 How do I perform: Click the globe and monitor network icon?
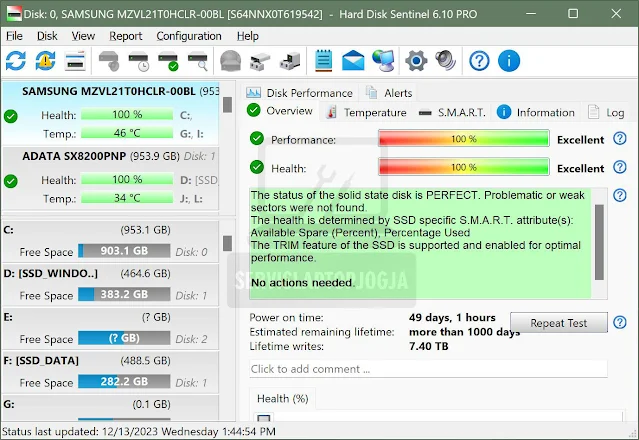[x=383, y=61]
